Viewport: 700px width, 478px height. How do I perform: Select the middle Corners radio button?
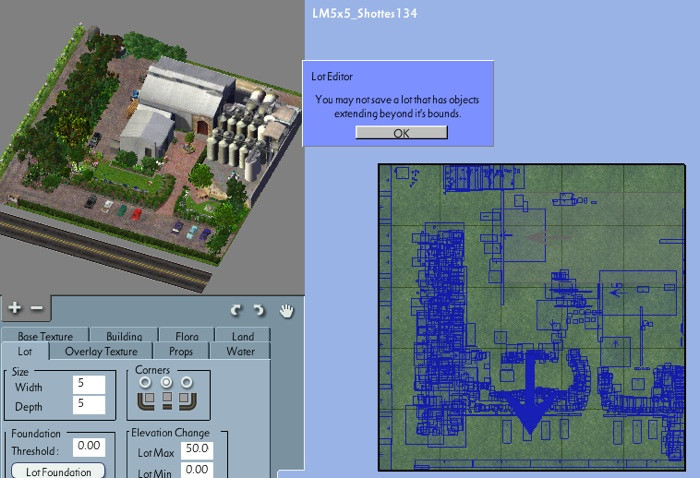[x=166, y=382]
